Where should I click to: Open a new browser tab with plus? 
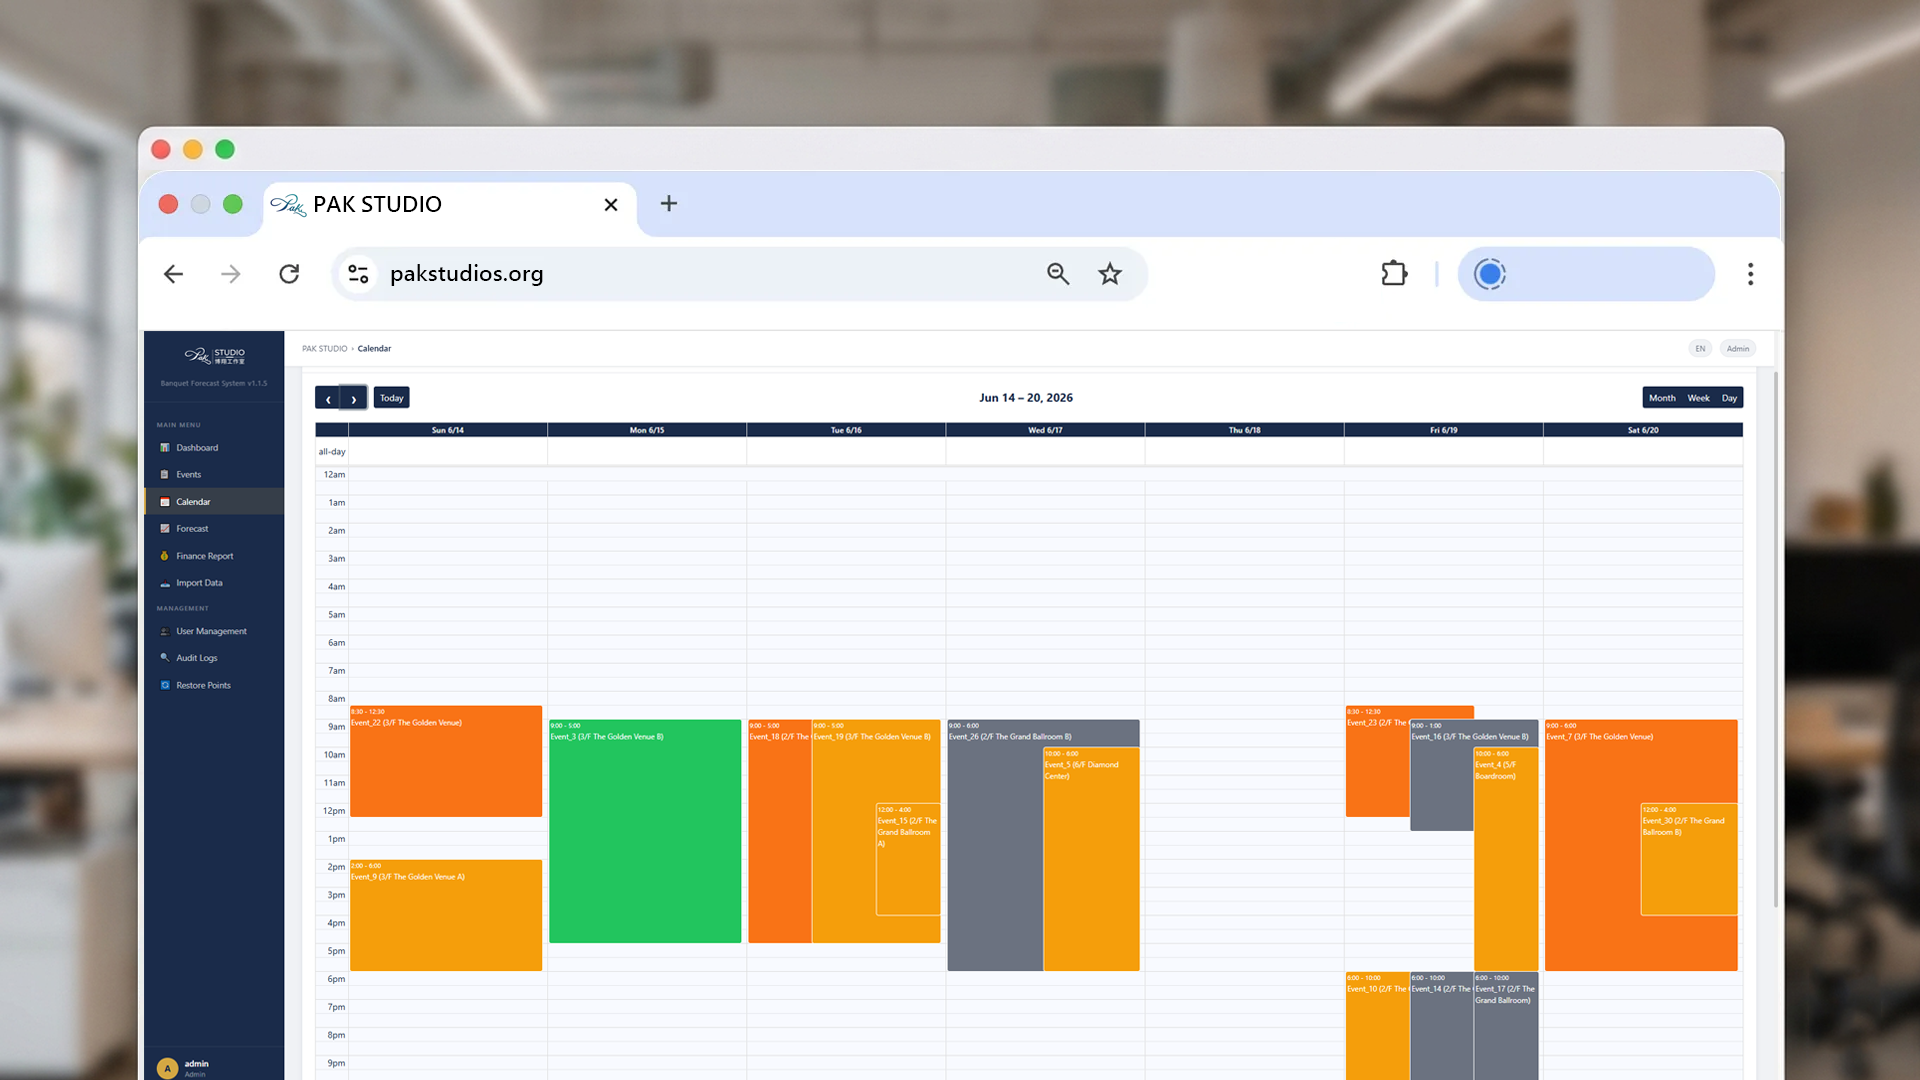click(669, 204)
